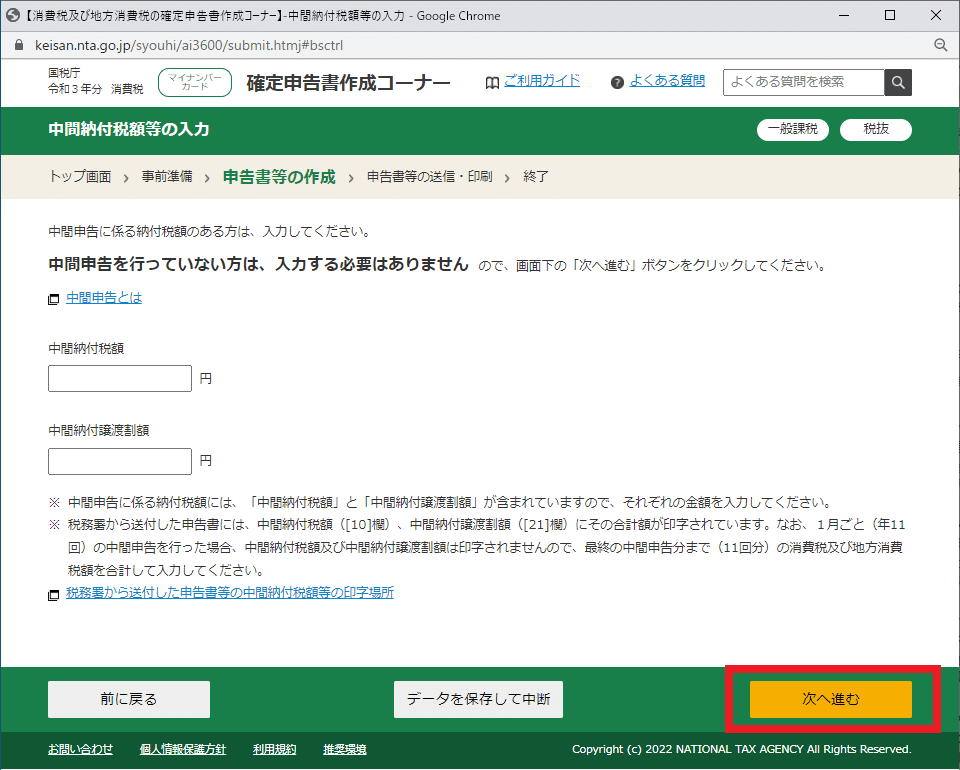Click 申告書等の送信・印刷 breadcrumb step
The height and width of the screenshot is (770, 960).
click(430, 177)
